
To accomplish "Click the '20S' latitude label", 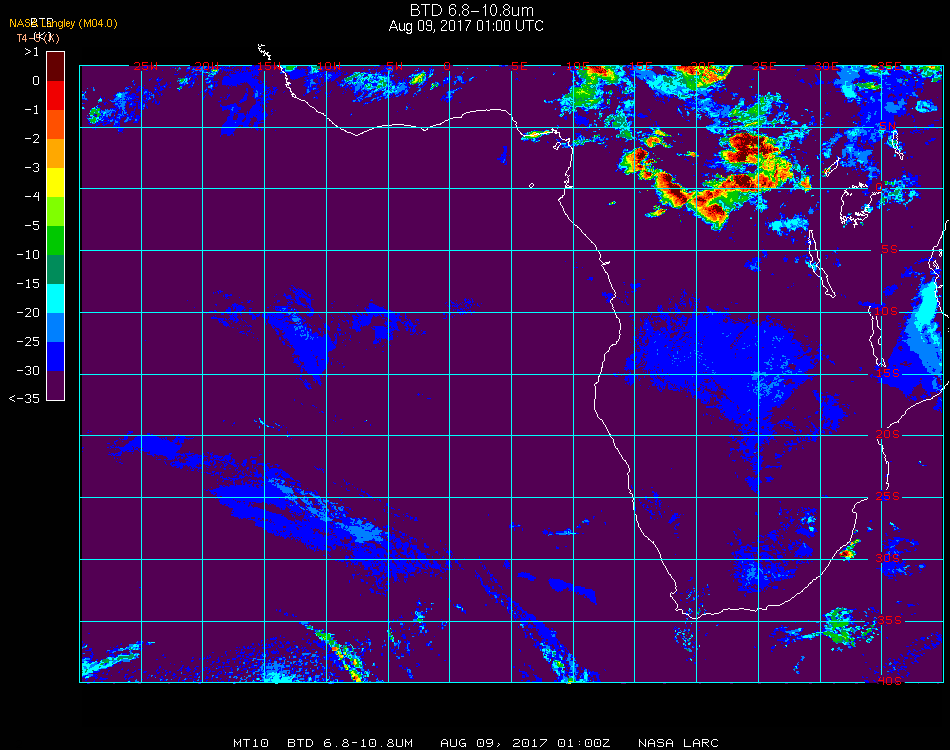I will [888, 435].
